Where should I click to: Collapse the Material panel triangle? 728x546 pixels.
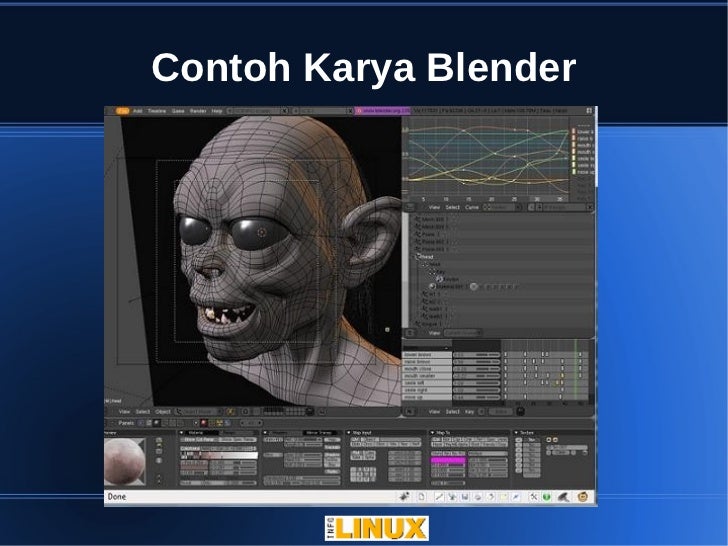click(x=182, y=433)
